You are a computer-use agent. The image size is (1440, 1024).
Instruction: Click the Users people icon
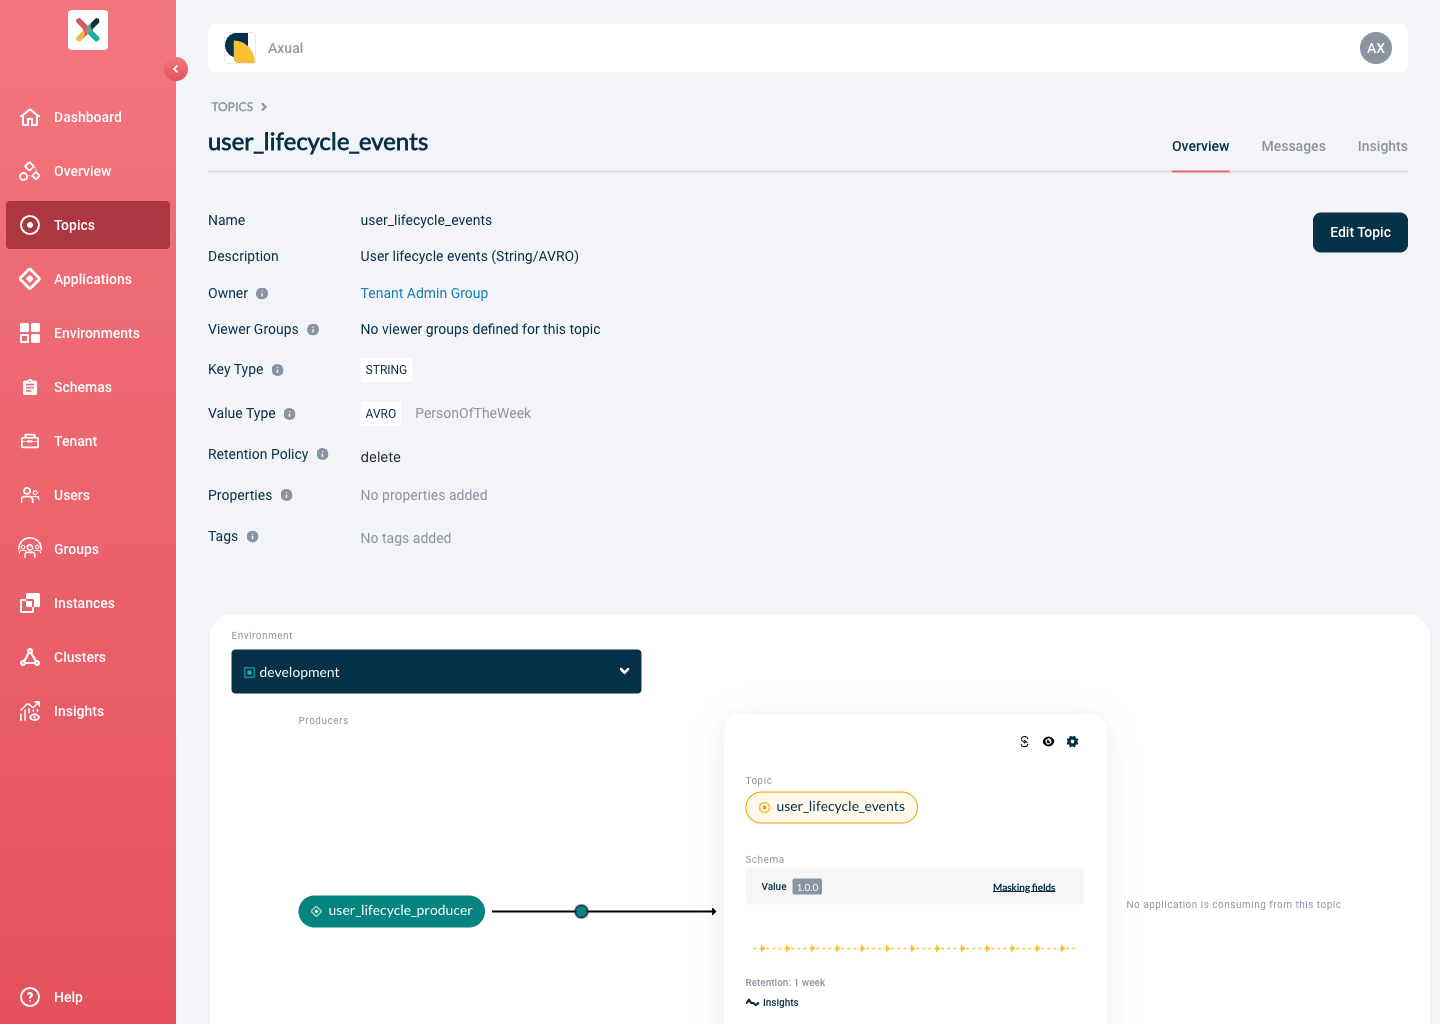[x=30, y=495]
